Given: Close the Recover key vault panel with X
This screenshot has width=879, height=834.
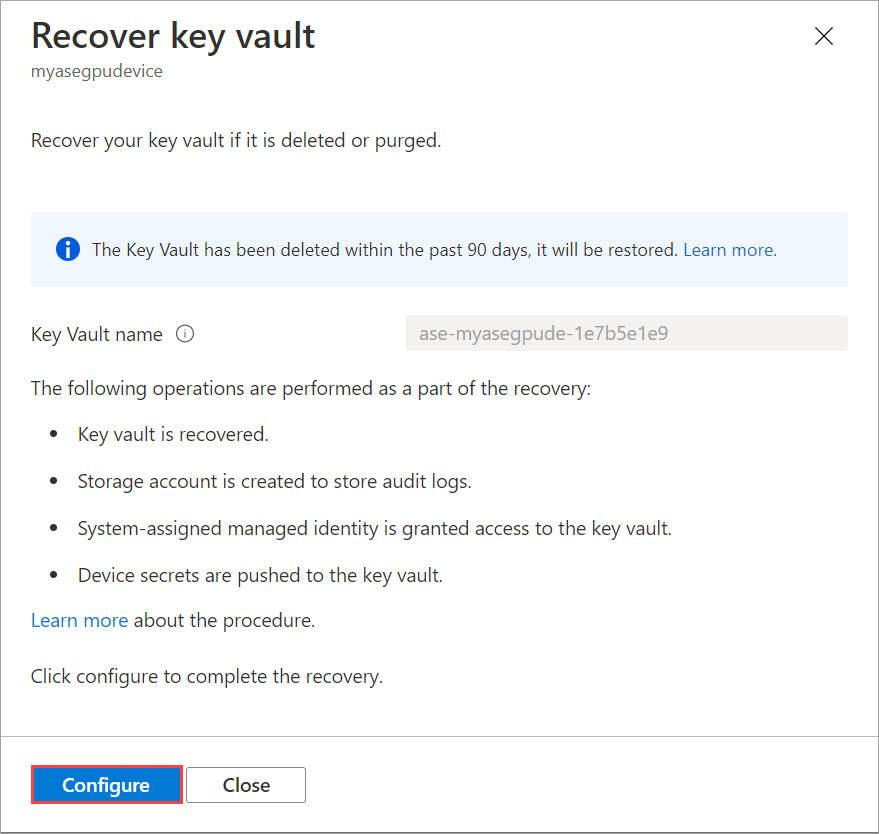Looking at the screenshot, I should (x=824, y=37).
